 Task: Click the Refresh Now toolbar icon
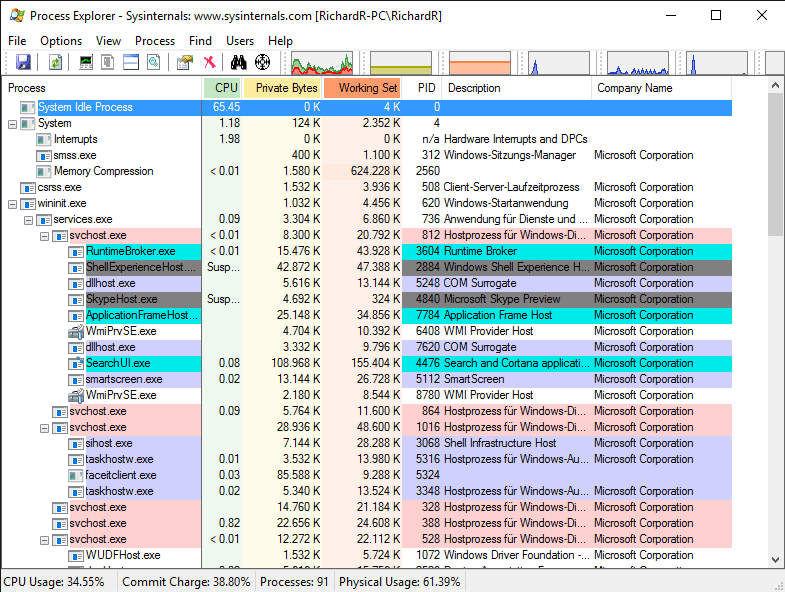coord(55,62)
